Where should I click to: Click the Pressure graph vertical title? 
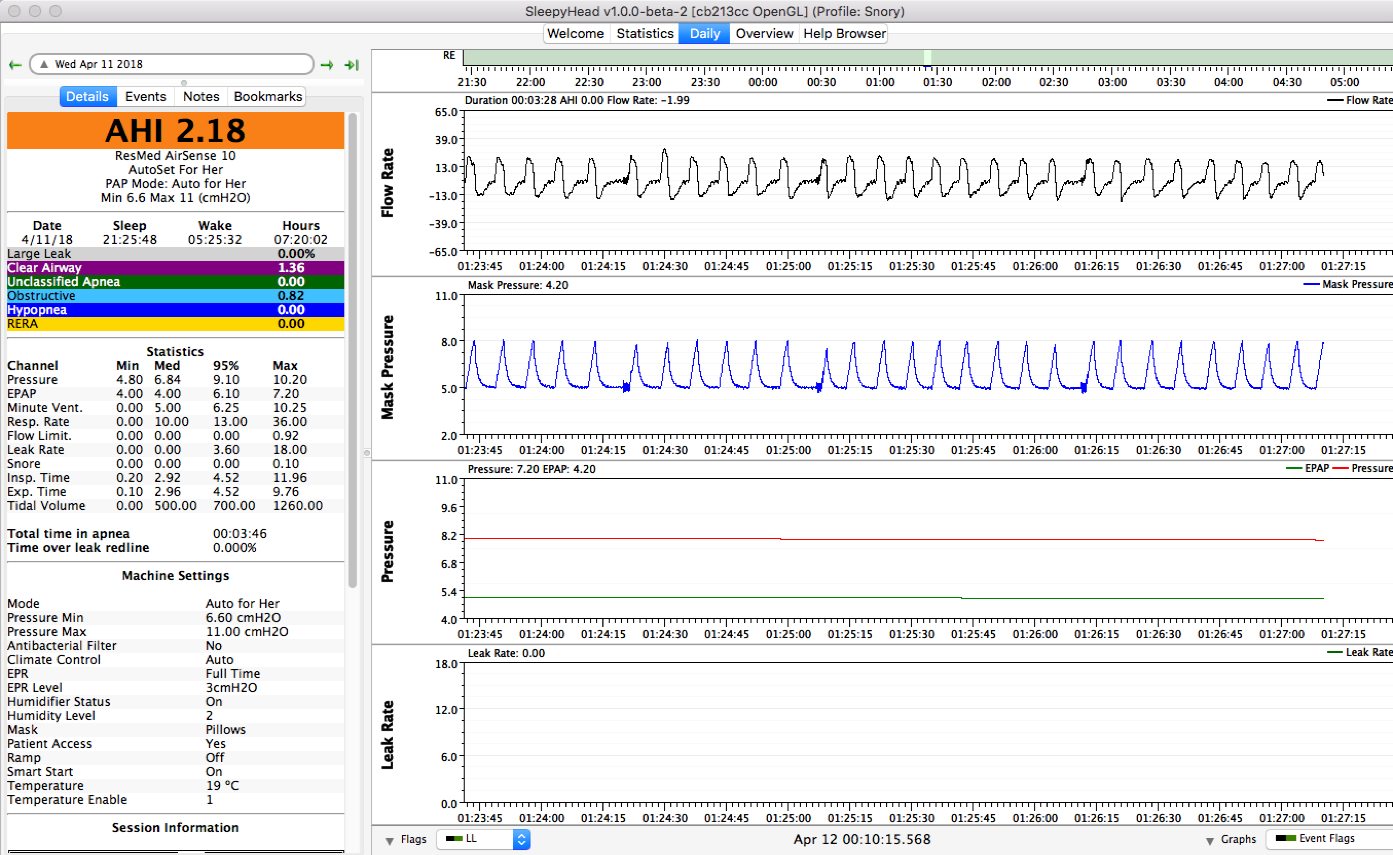388,551
